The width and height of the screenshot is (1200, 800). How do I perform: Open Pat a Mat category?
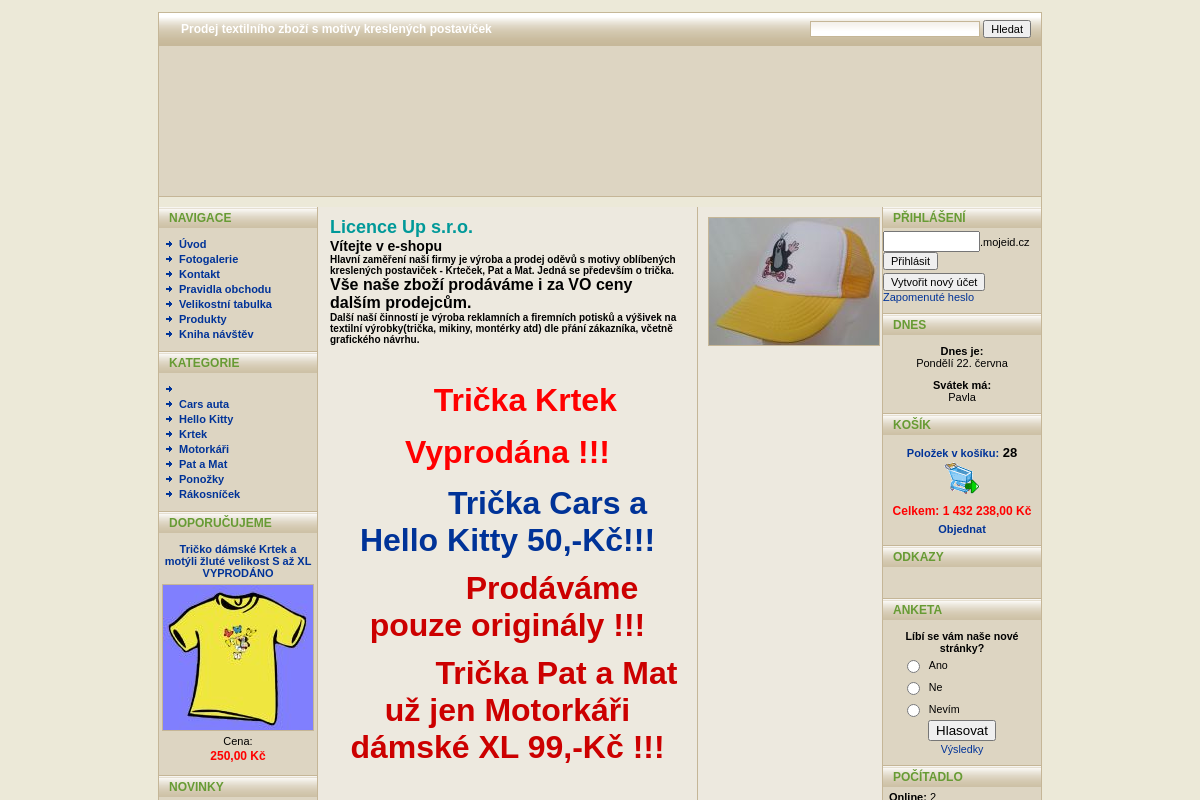(203, 464)
